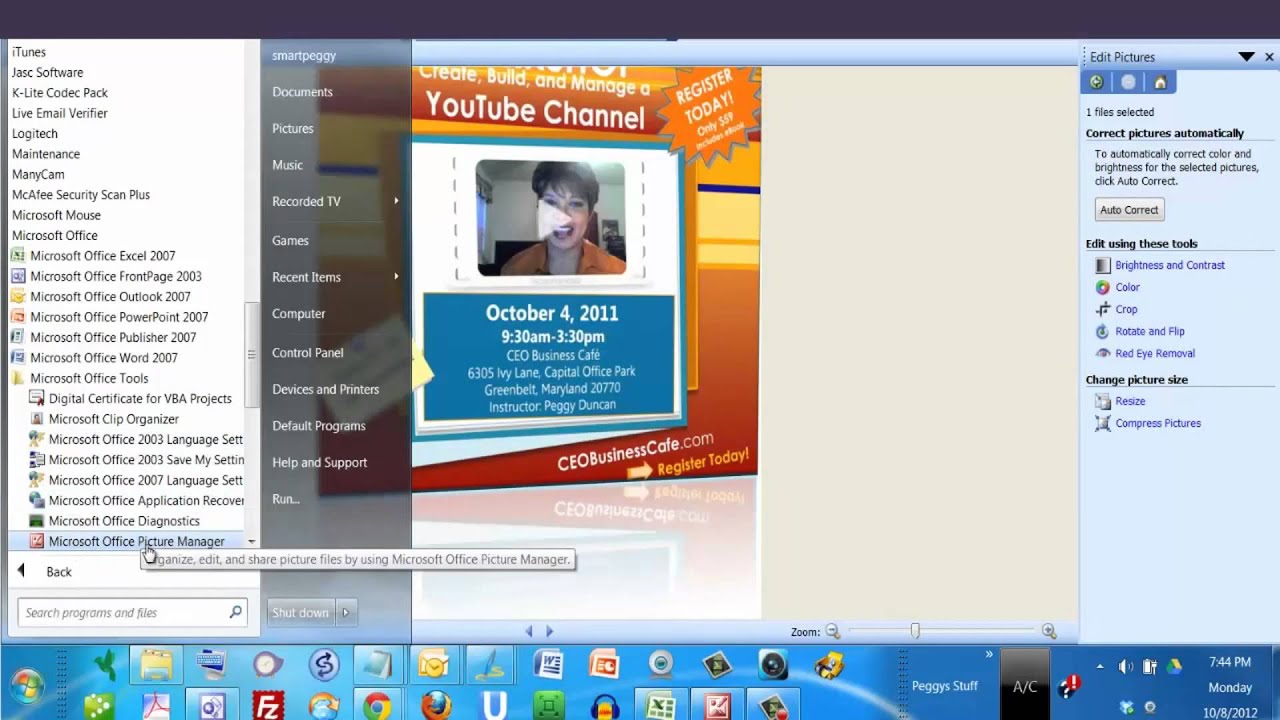
Task: Open Digital Certificate for VBA Projects
Action: [130, 399]
